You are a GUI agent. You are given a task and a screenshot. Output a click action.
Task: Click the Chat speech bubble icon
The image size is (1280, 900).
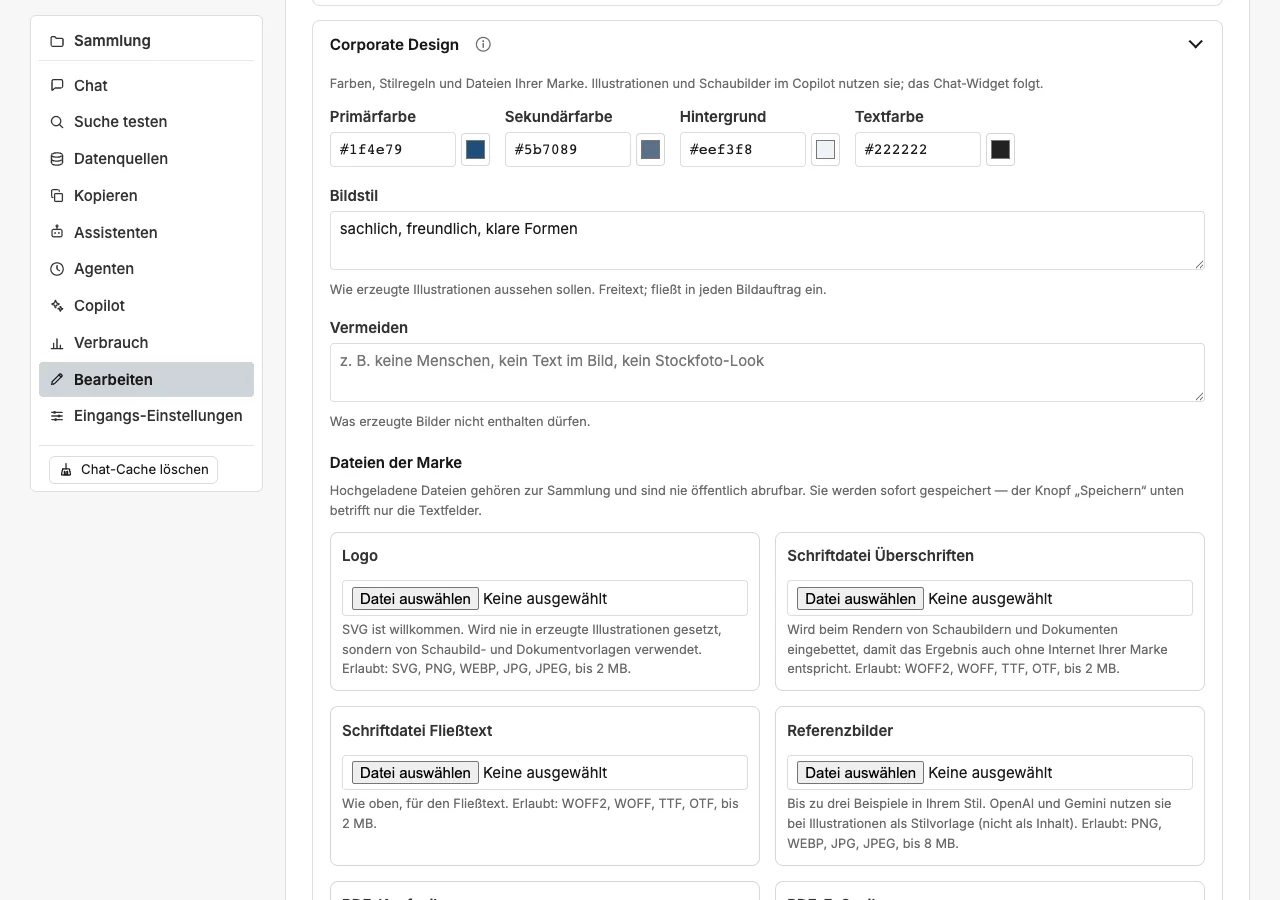pyautogui.click(x=57, y=86)
